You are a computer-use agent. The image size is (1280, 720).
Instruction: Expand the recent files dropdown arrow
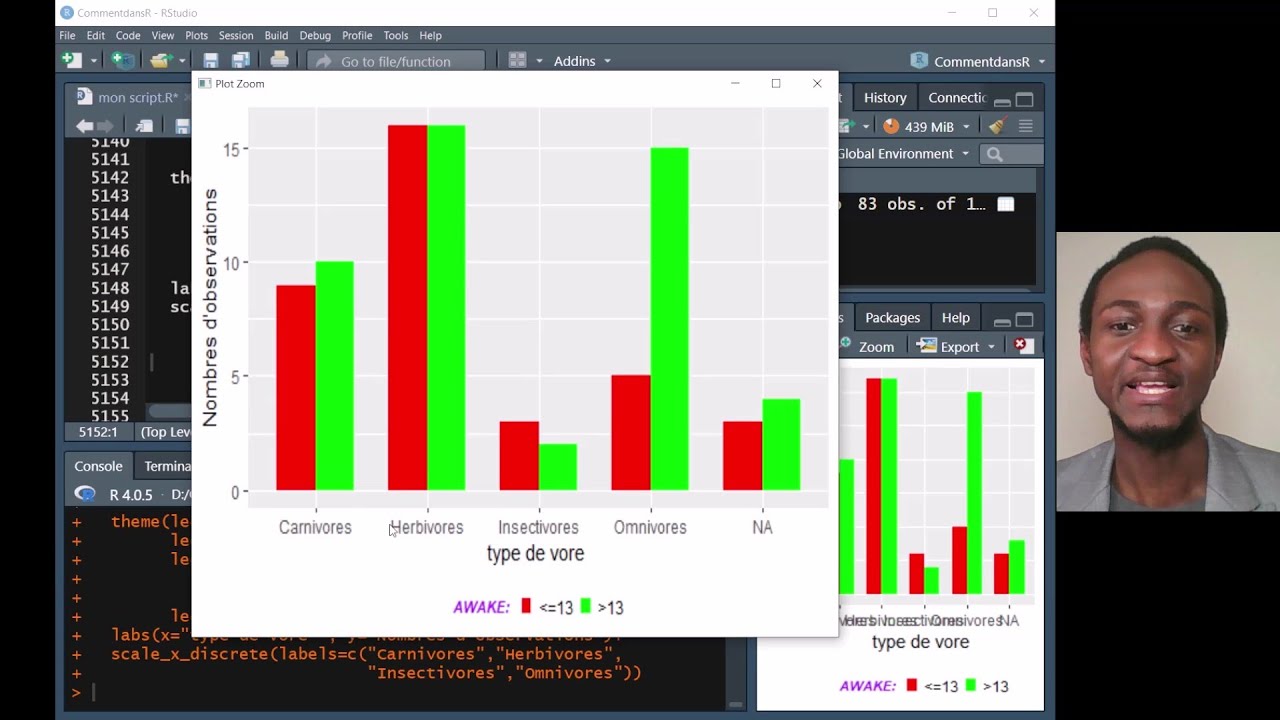(180, 61)
